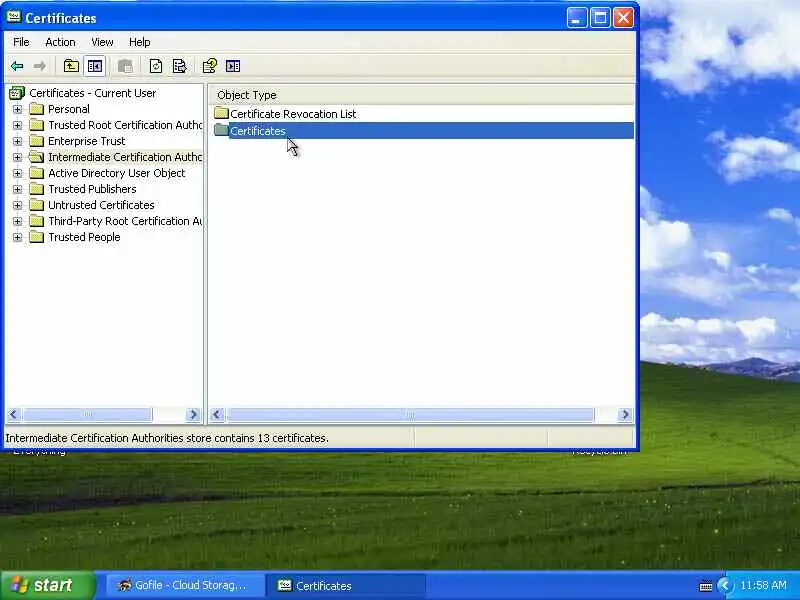The height and width of the screenshot is (600, 800).
Task: Click the Back arrow toolbar icon
Action: [x=17, y=66]
